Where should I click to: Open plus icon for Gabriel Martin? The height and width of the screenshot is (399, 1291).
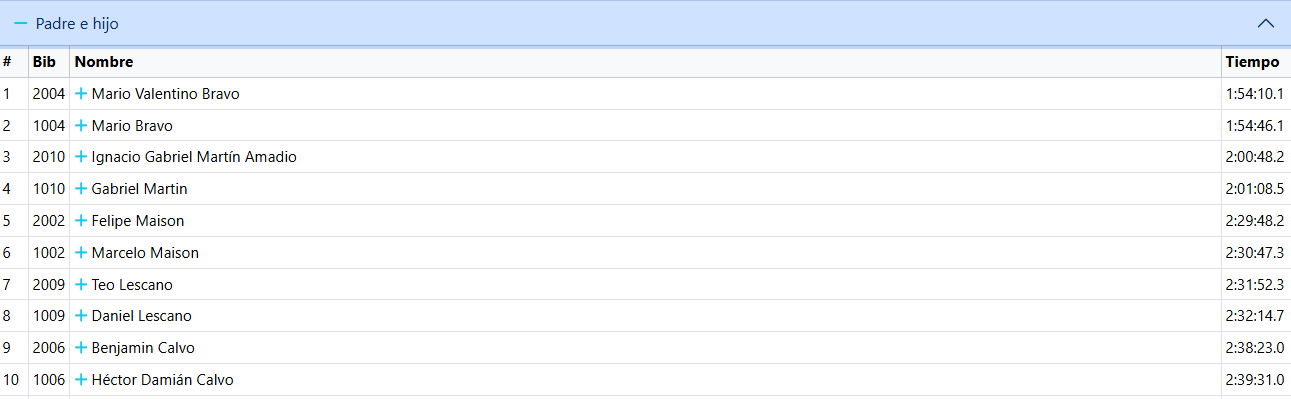click(x=81, y=189)
